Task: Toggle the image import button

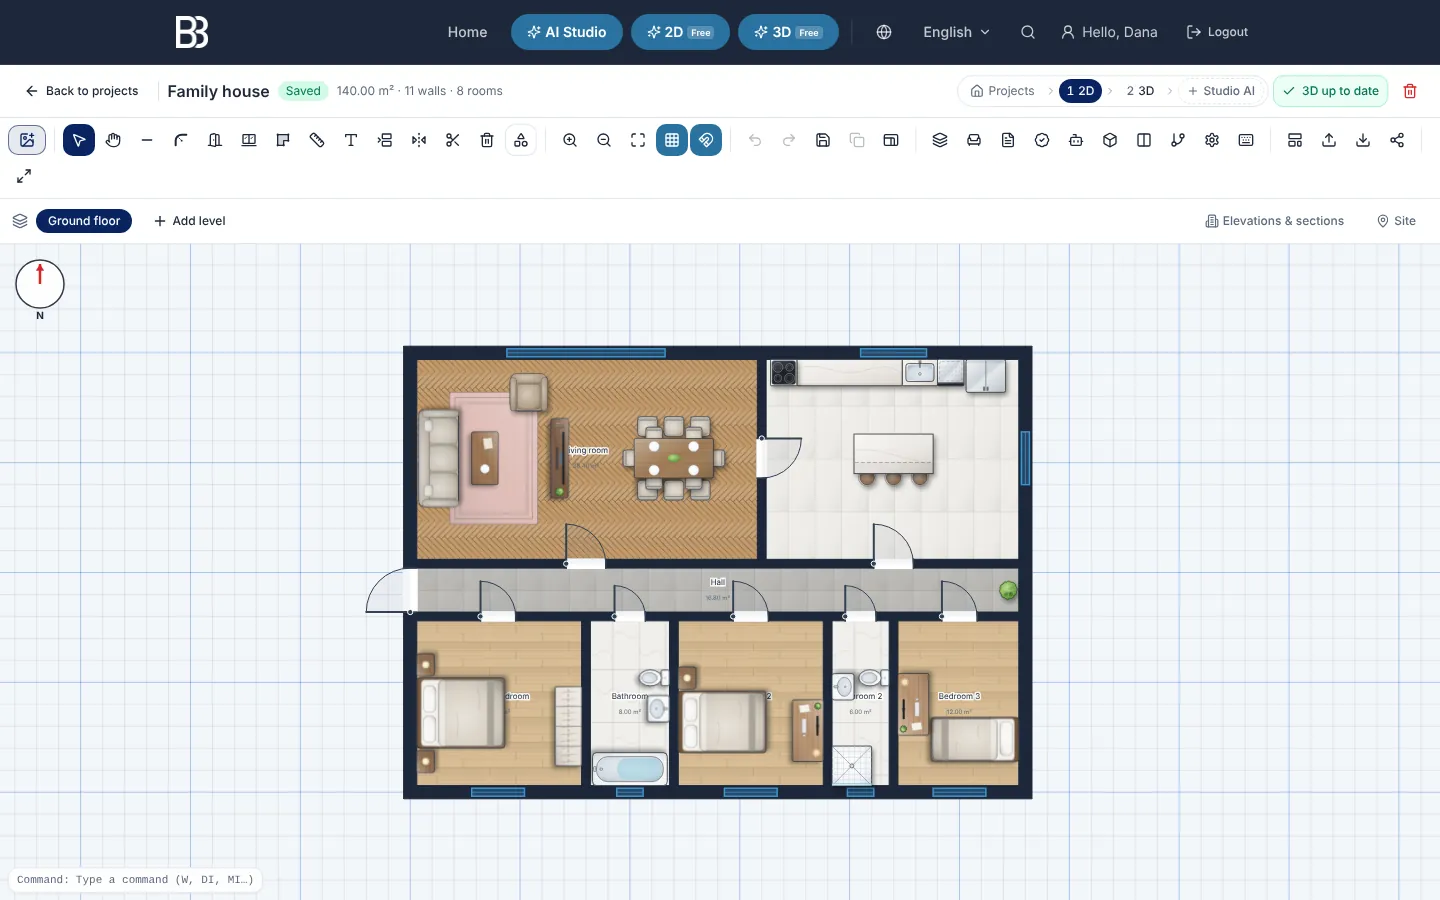Action: [27, 140]
